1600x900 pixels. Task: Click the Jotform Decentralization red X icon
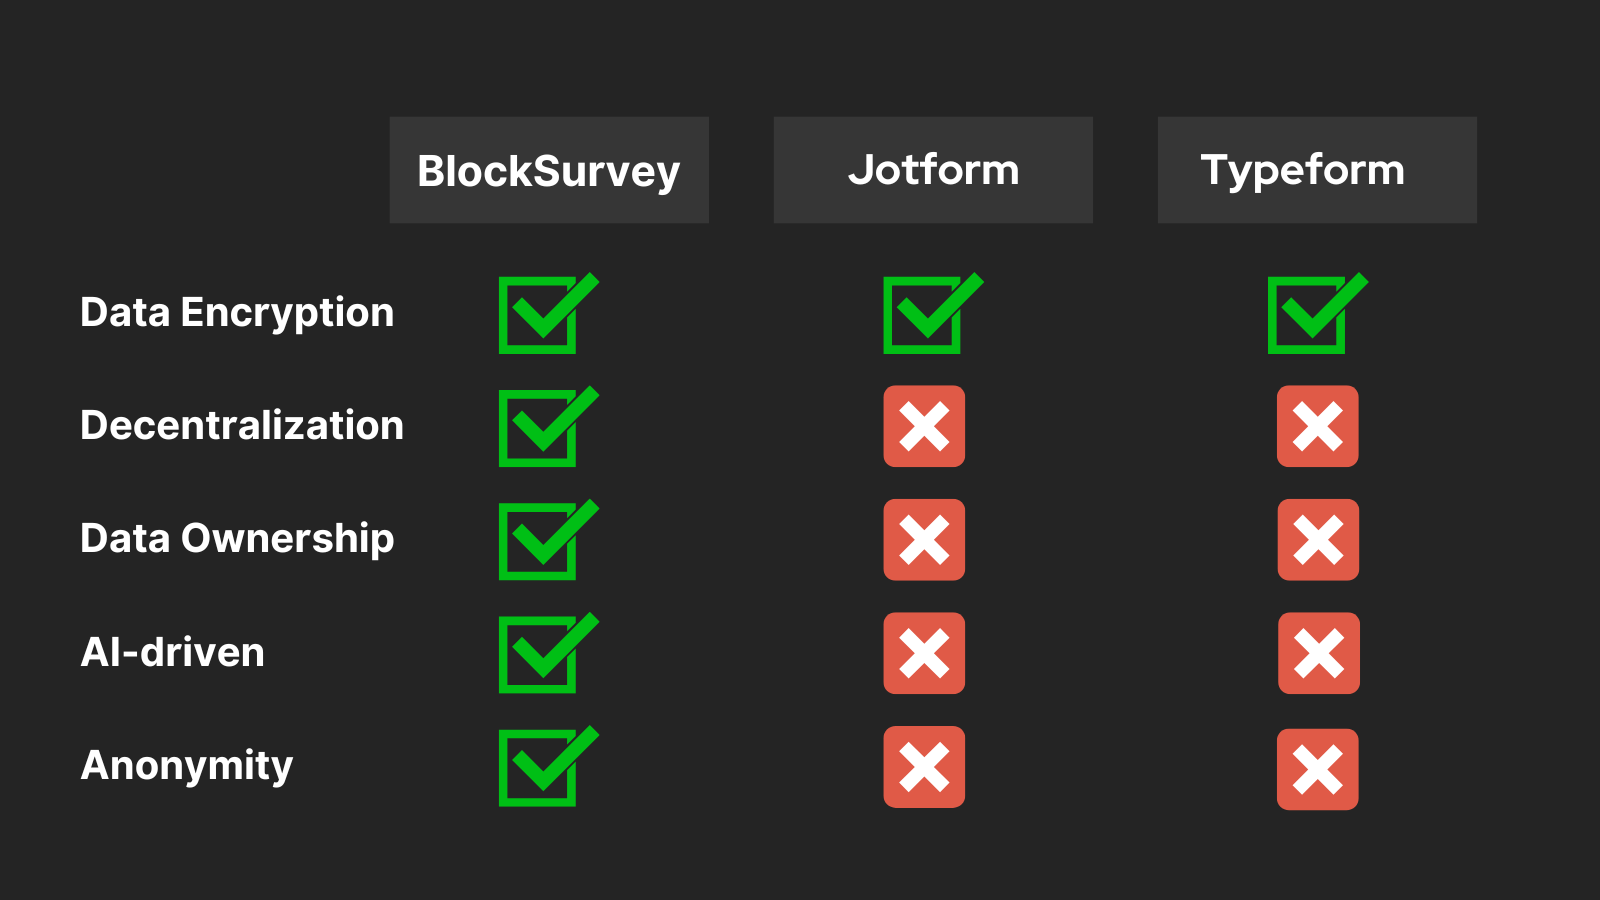coord(924,426)
